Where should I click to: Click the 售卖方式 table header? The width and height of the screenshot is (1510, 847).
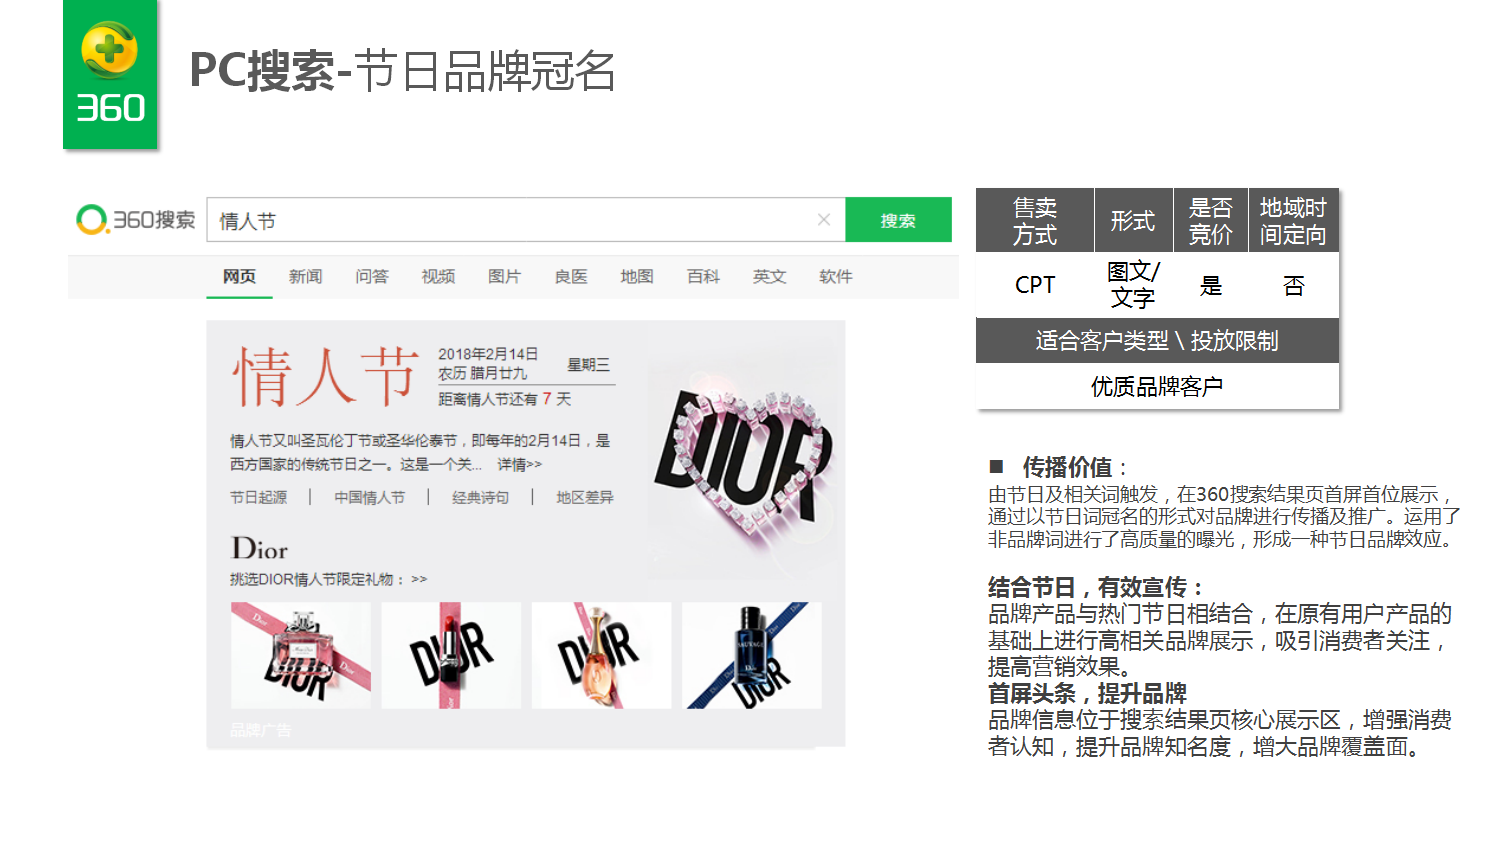click(x=1035, y=221)
